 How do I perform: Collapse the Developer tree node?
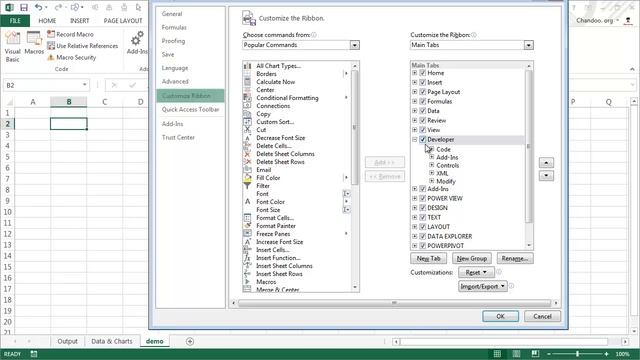(414, 139)
